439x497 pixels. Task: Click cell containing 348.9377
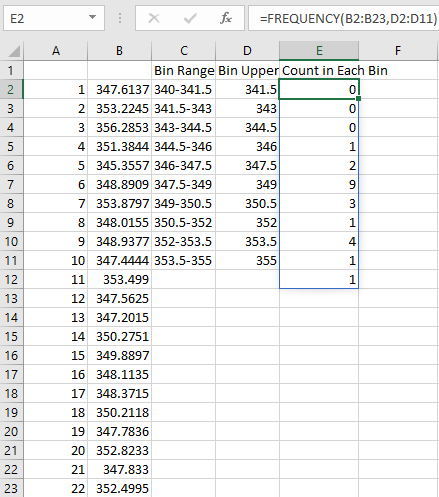(120, 241)
